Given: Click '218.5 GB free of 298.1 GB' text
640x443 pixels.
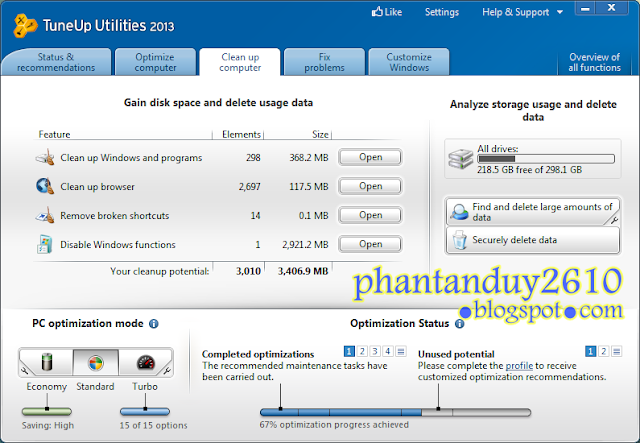Looking at the screenshot, I should (x=529, y=170).
